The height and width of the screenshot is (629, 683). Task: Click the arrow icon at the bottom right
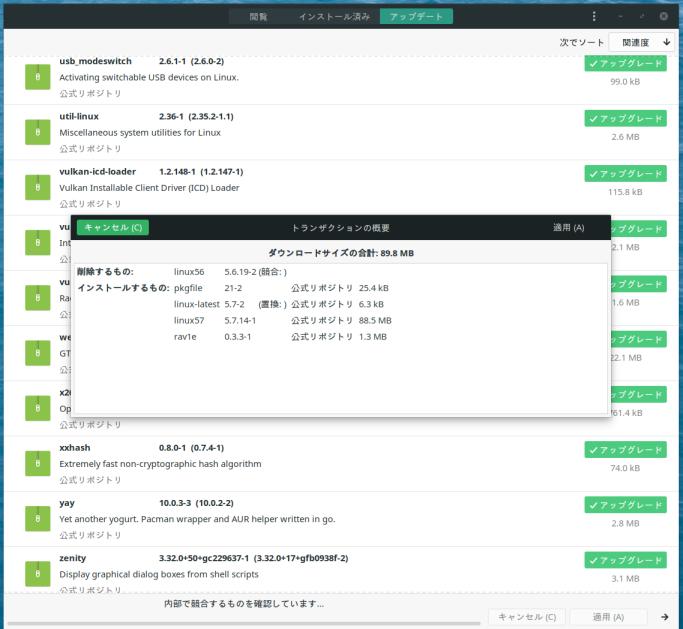(x=665, y=617)
